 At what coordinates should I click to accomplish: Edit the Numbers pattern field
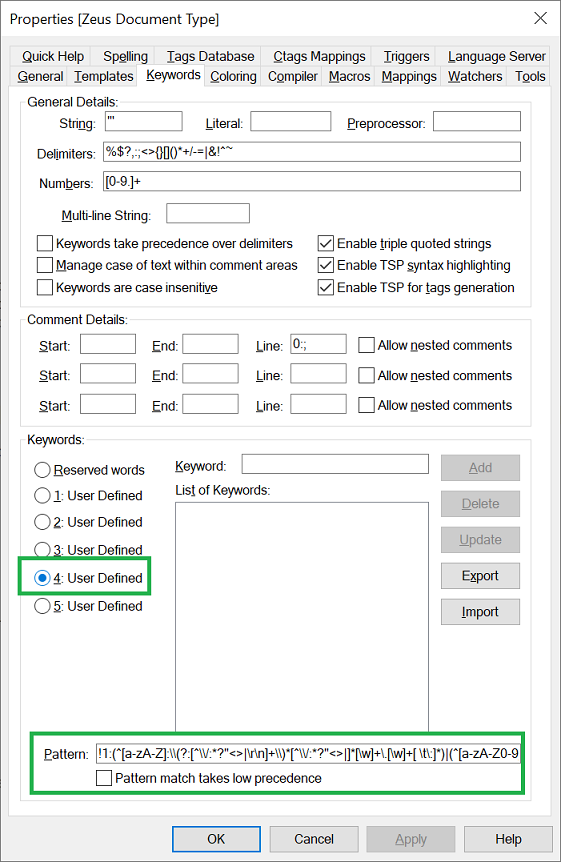click(x=312, y=181)
